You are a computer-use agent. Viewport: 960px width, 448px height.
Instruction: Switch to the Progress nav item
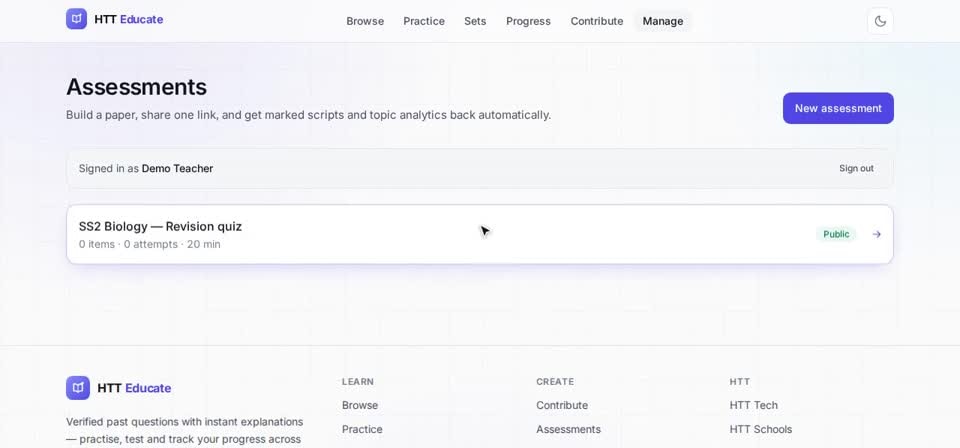click(x=528, y=21)
